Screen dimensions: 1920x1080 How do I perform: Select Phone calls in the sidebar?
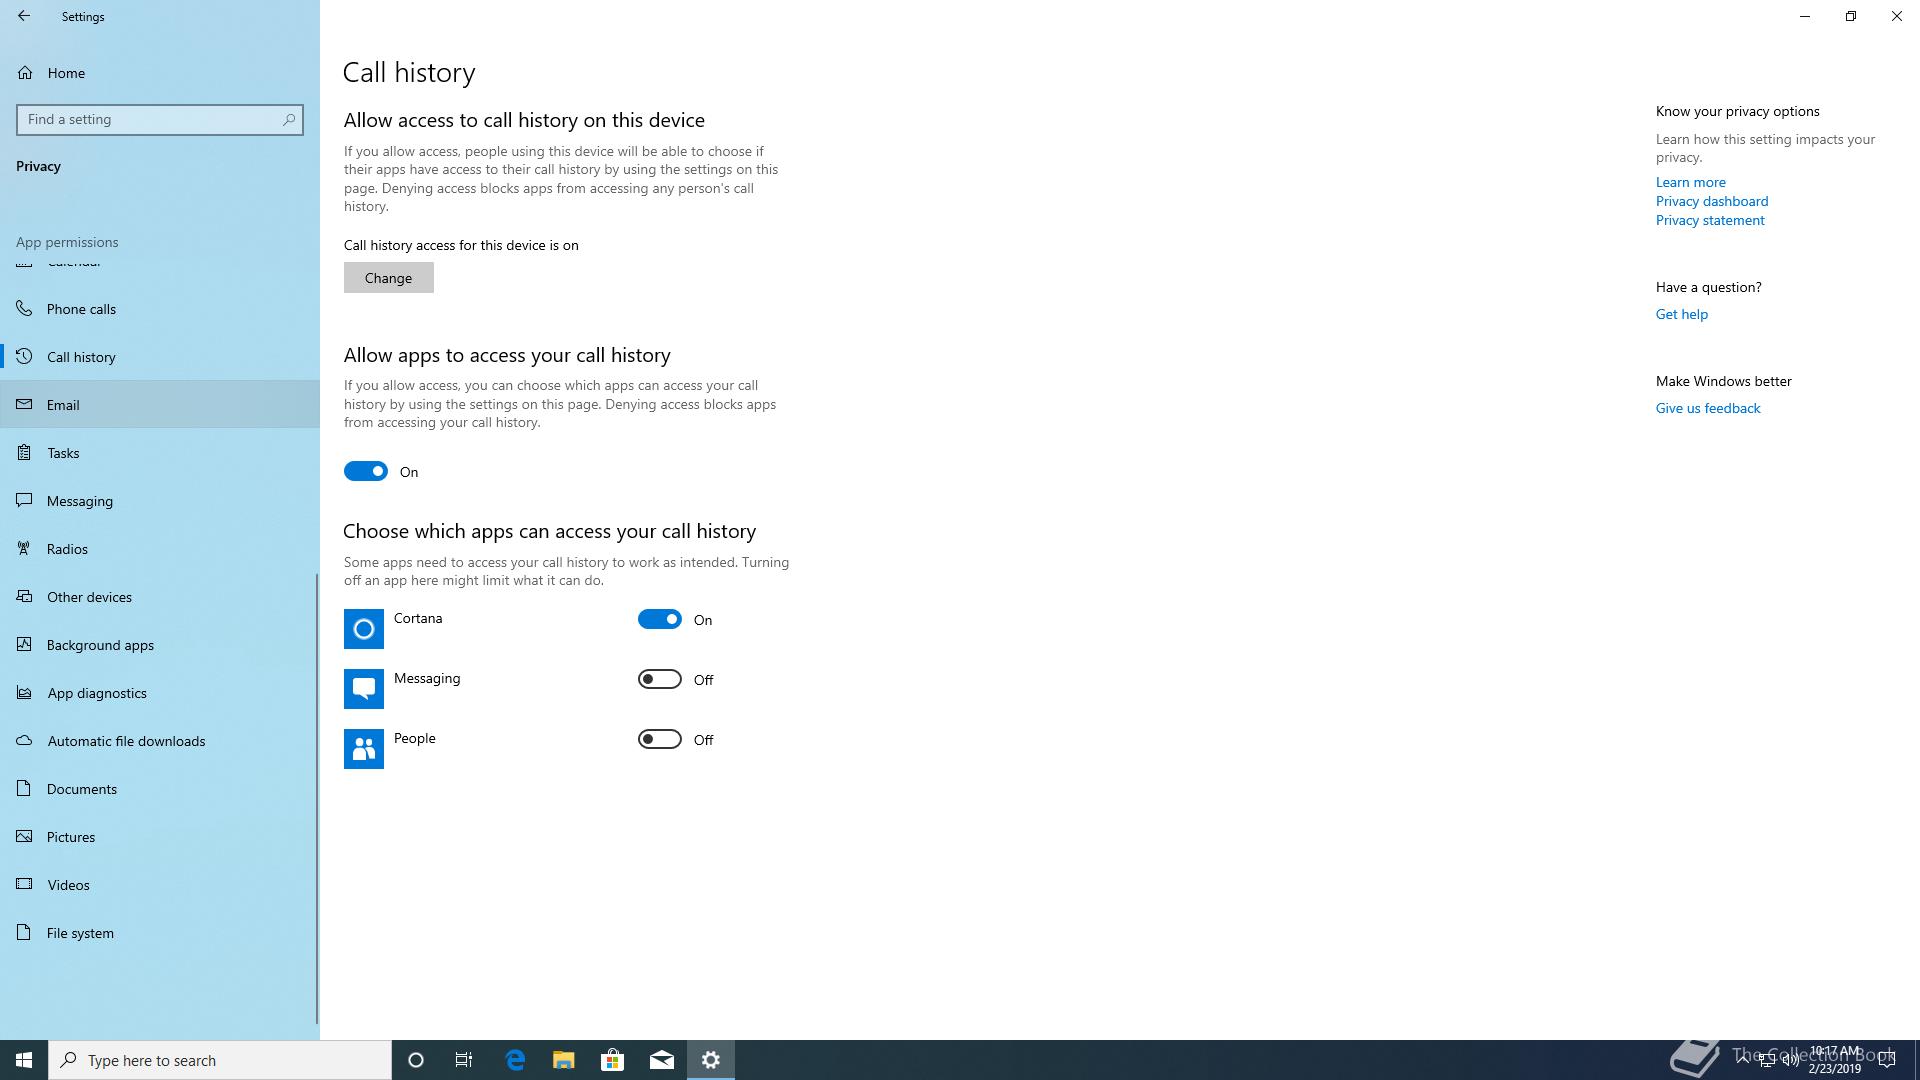81,309
